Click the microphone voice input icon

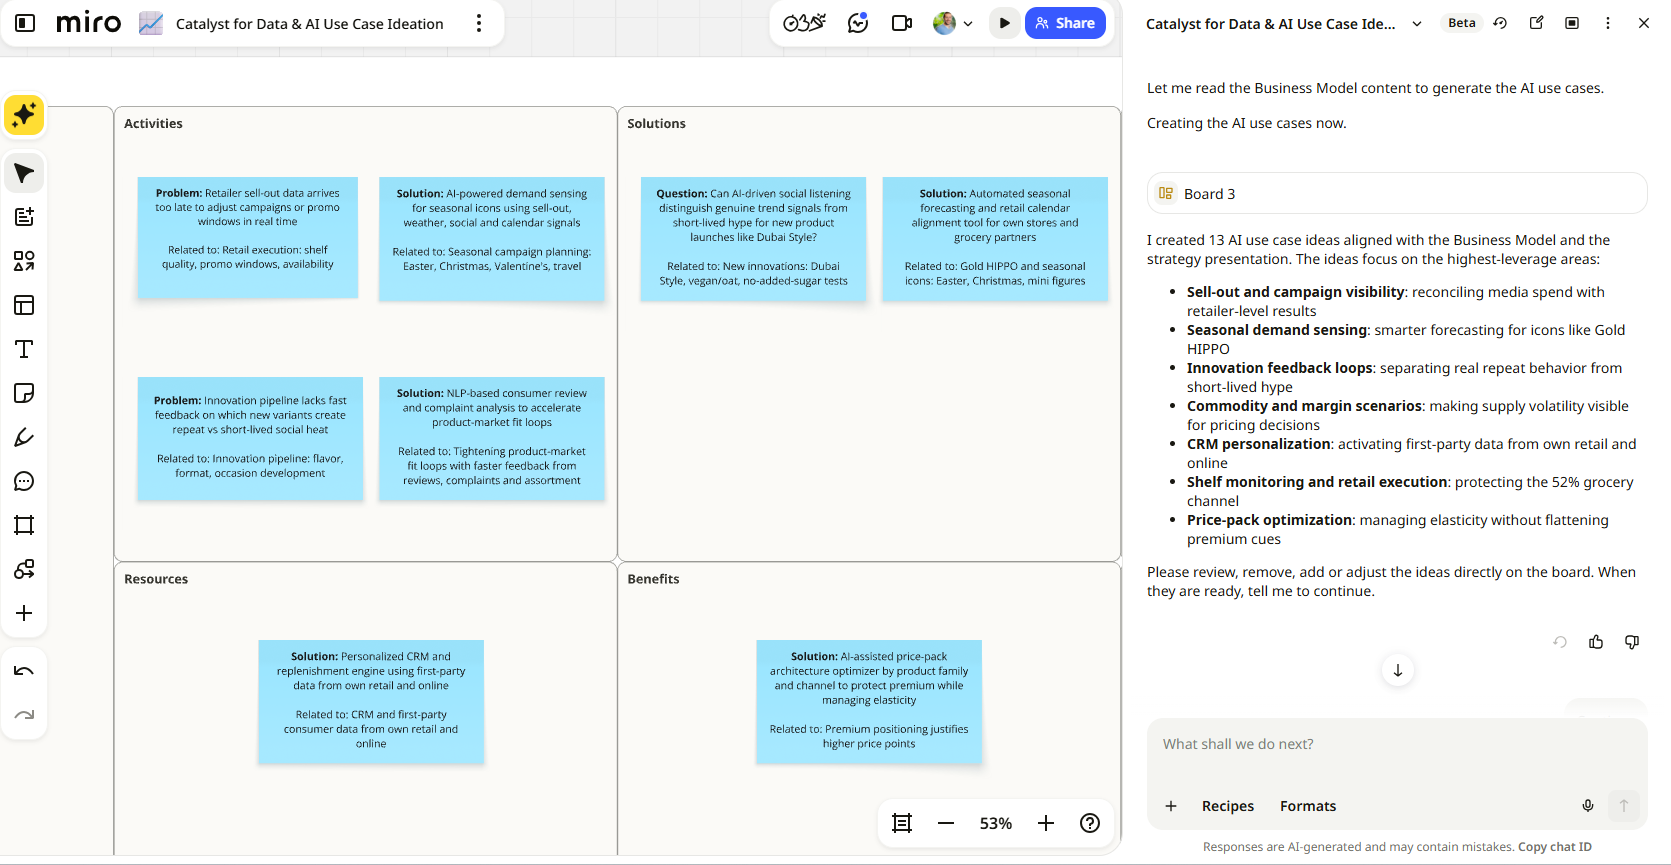point(1587,806)
